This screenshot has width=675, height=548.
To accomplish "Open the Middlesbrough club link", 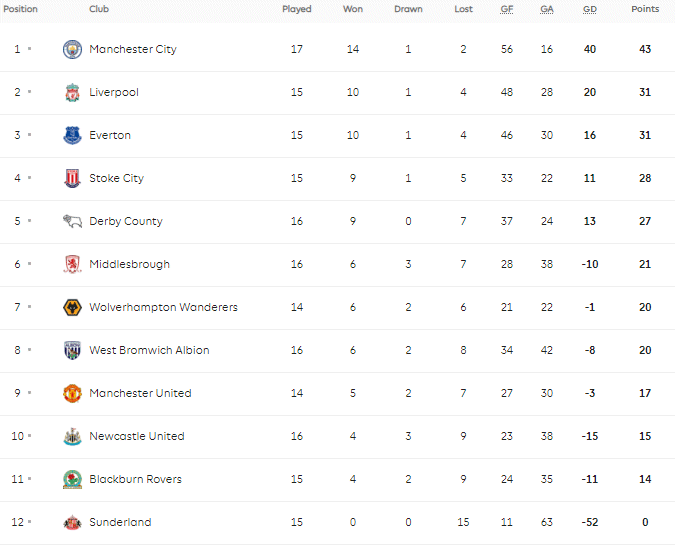I will 130,264.
